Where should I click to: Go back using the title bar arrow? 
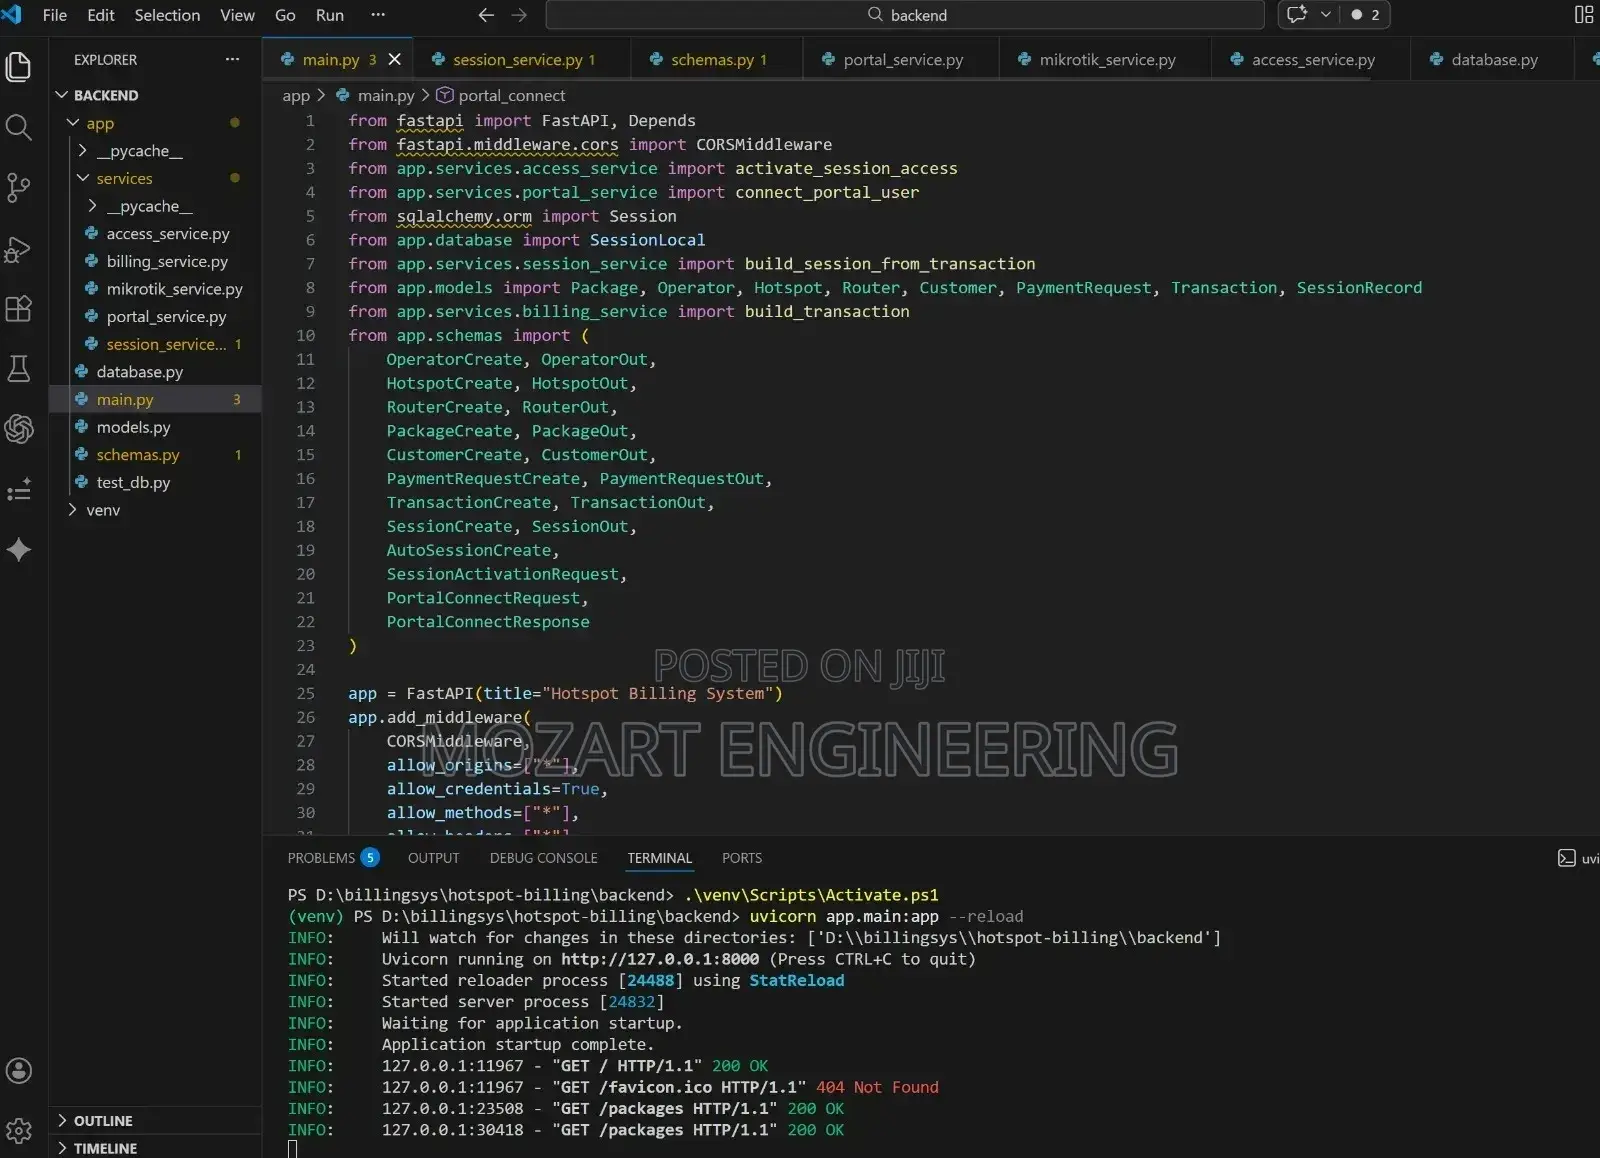[486, 15]
